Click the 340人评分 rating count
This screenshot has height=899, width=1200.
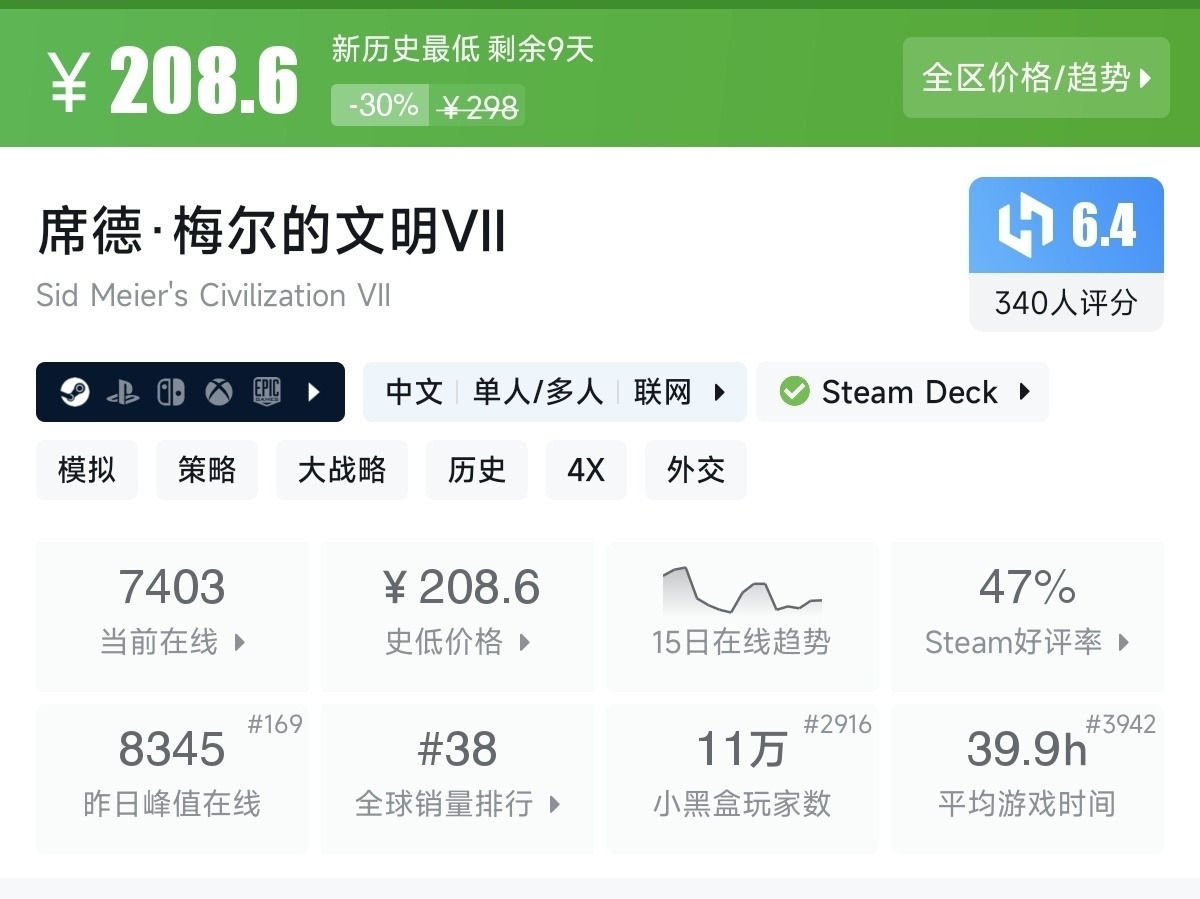[1066, 303]
